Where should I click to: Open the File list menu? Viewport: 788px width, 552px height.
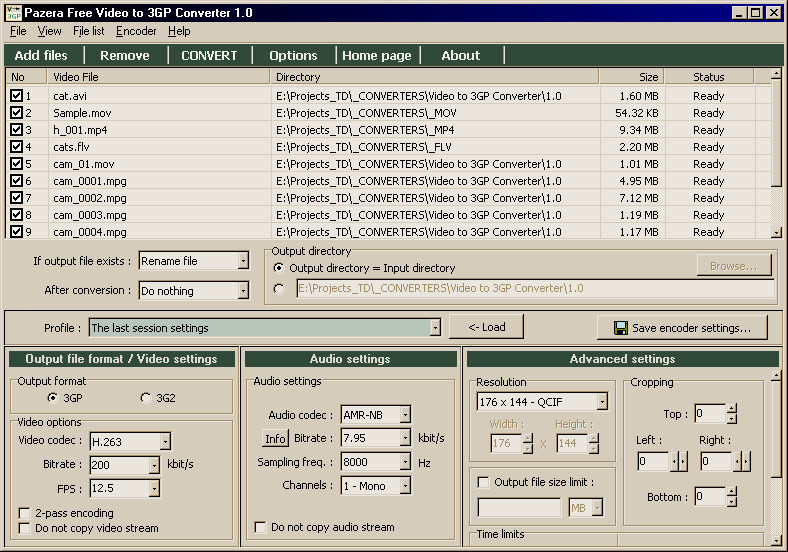click(88, 31)
